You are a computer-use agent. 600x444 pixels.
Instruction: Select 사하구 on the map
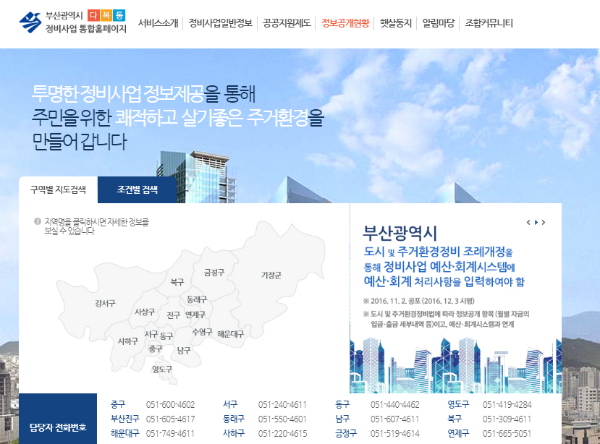tap(127, 341)
